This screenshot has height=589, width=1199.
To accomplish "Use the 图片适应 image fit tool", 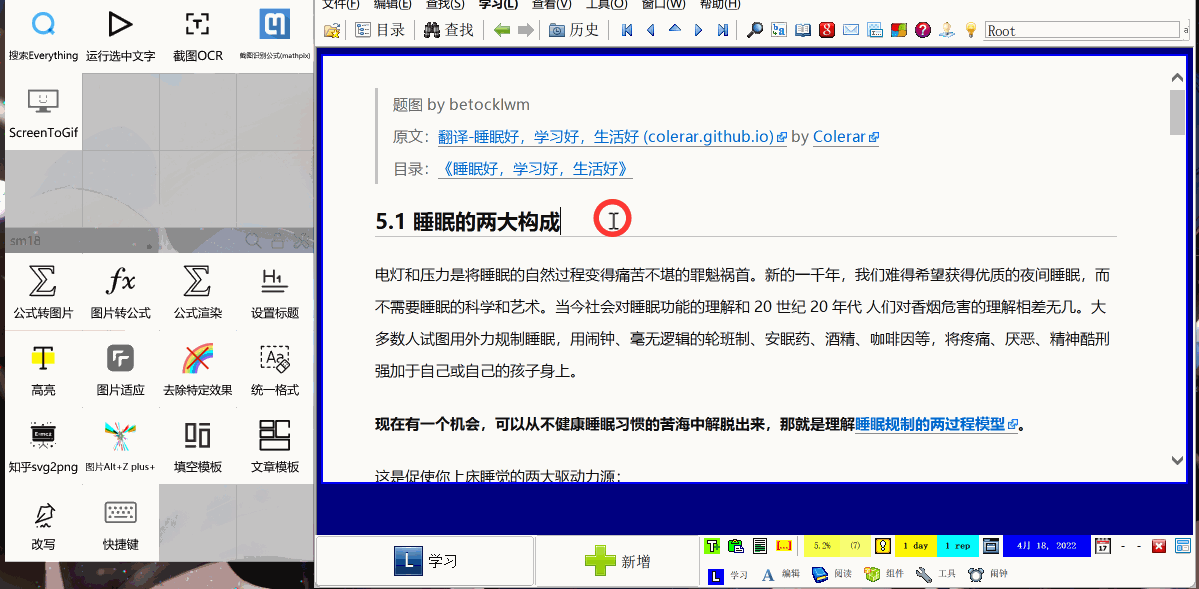I will click(121, 369).
